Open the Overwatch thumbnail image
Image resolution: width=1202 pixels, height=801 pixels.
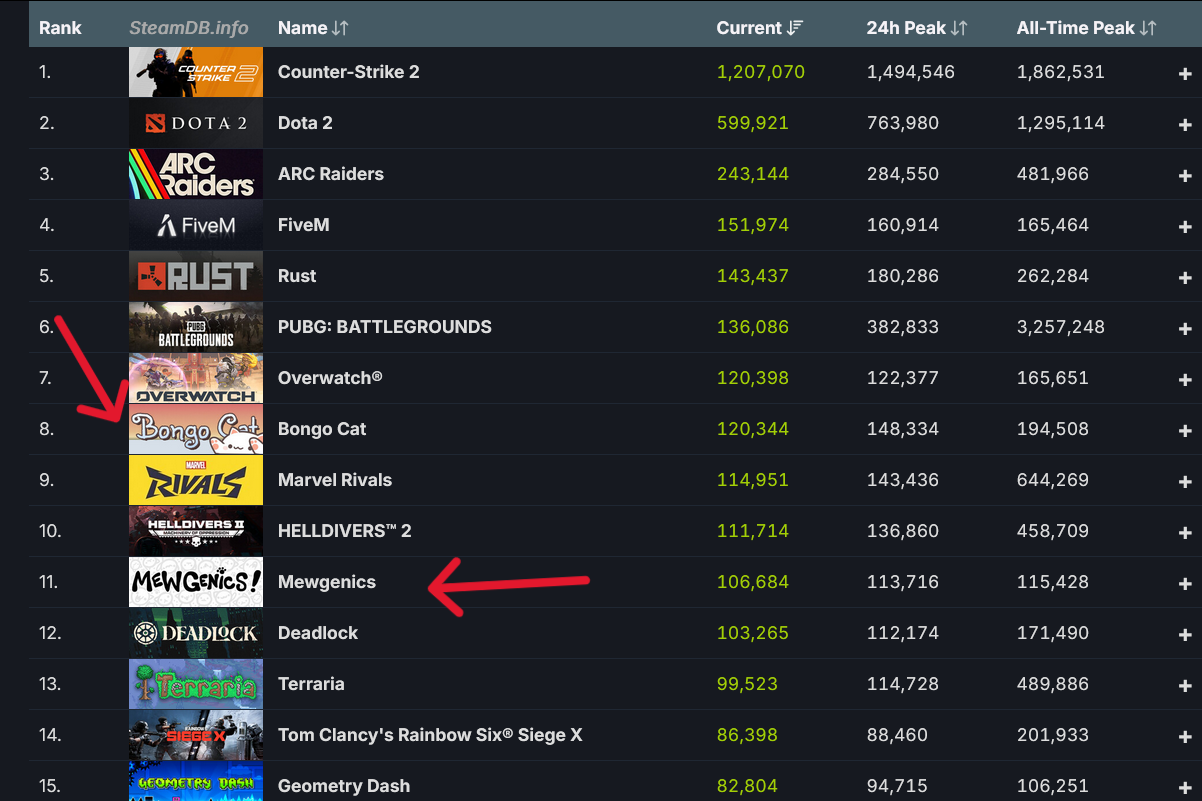[196, 378]
